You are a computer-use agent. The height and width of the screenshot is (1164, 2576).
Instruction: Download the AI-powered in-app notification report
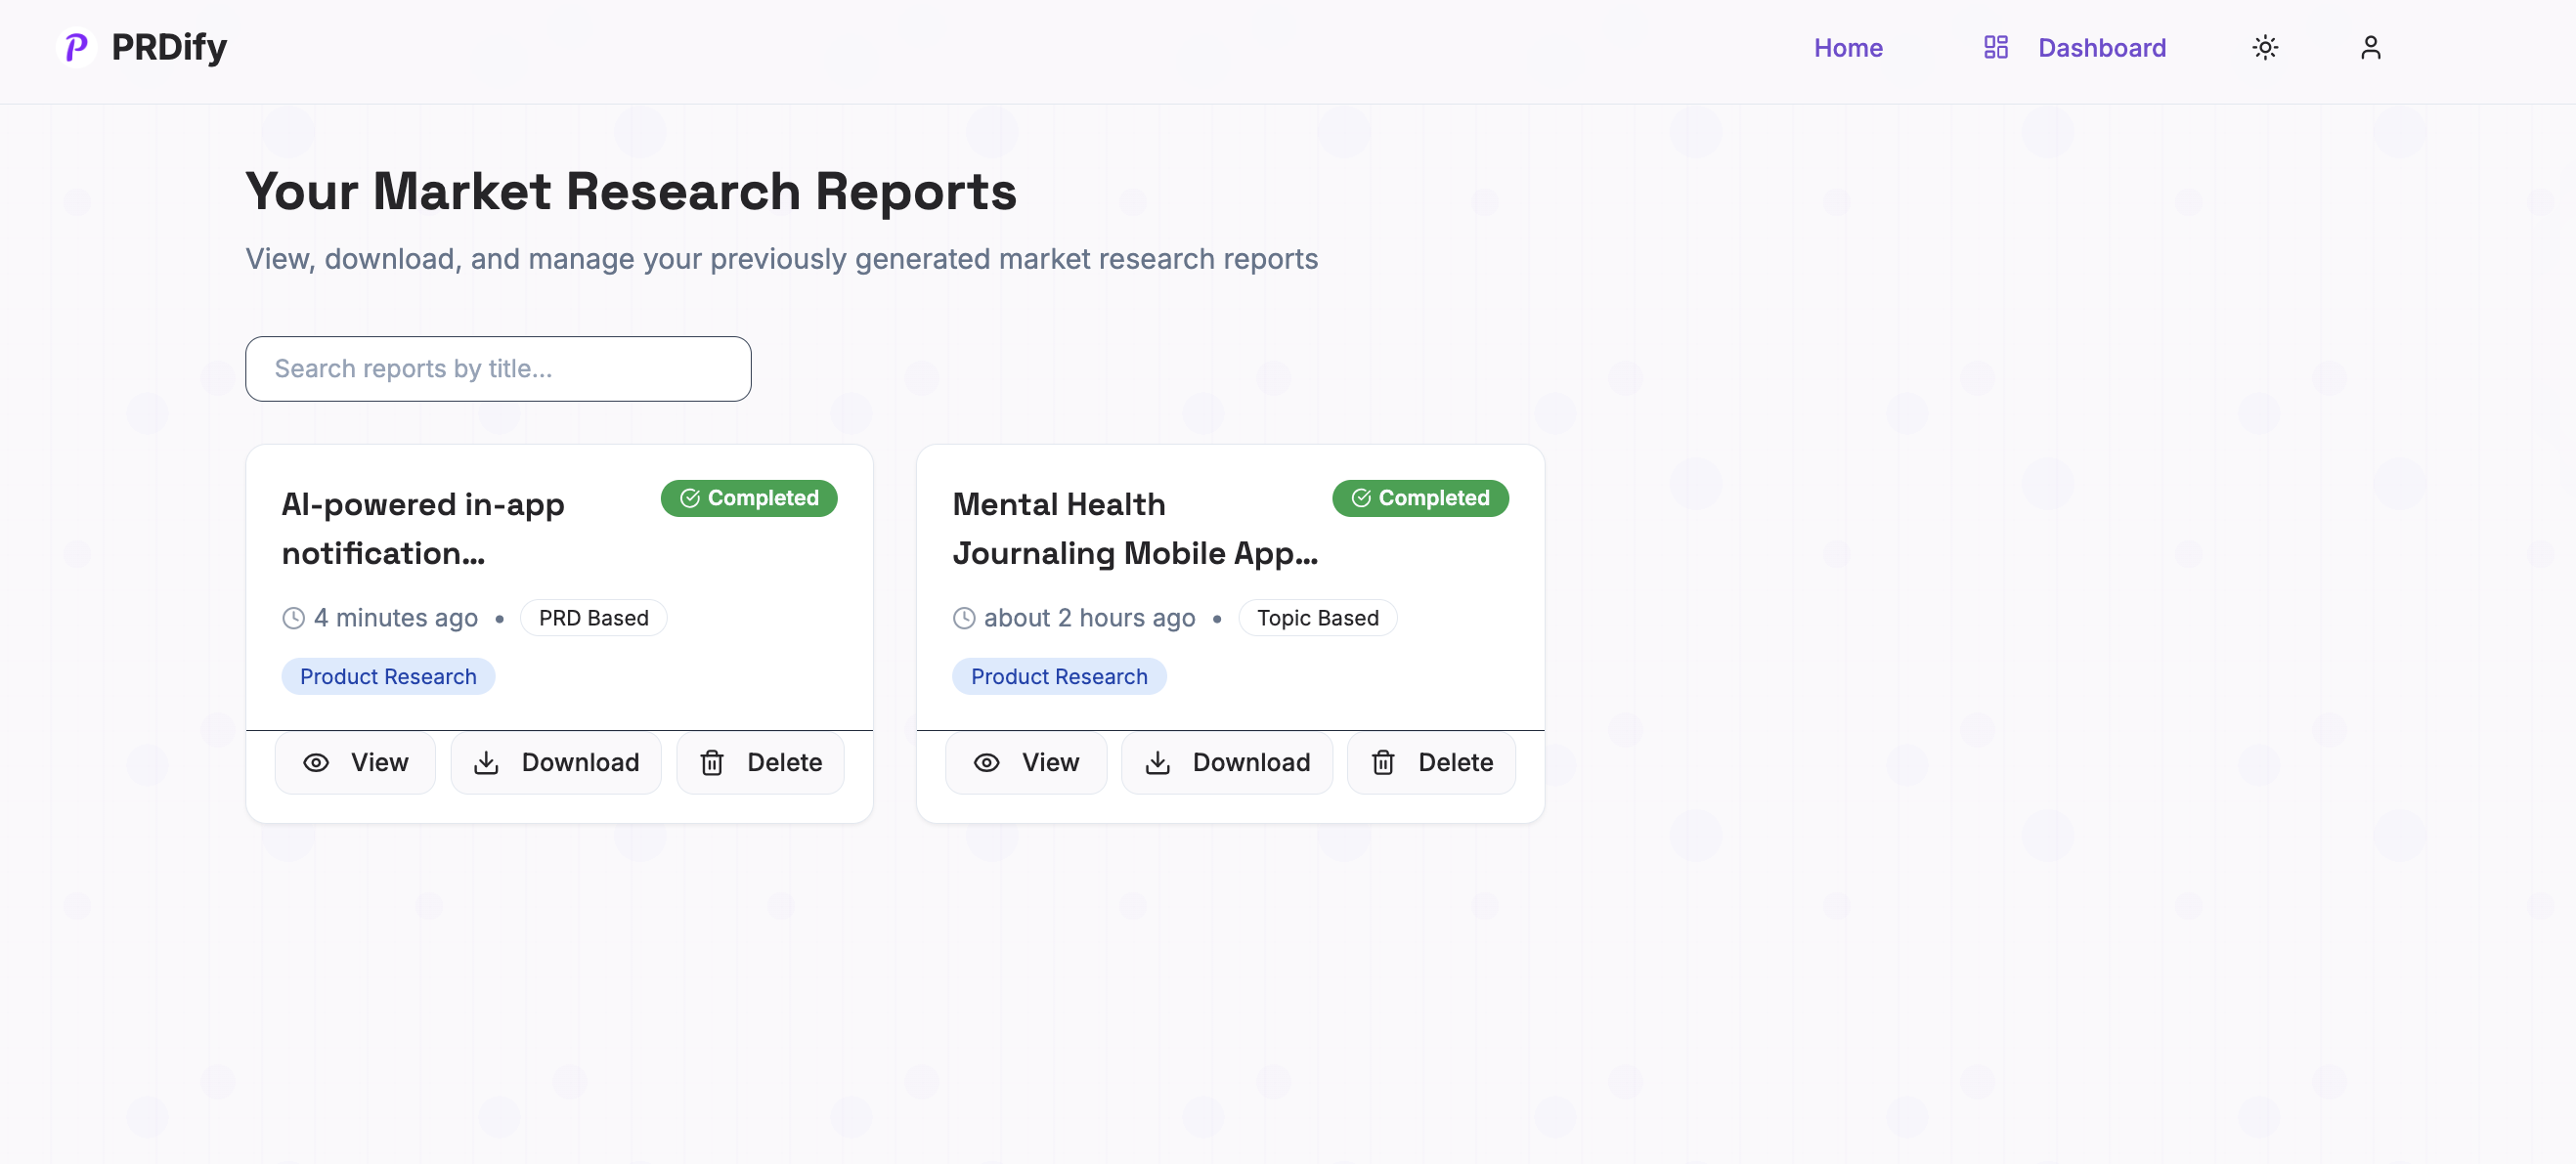point(555,762)
